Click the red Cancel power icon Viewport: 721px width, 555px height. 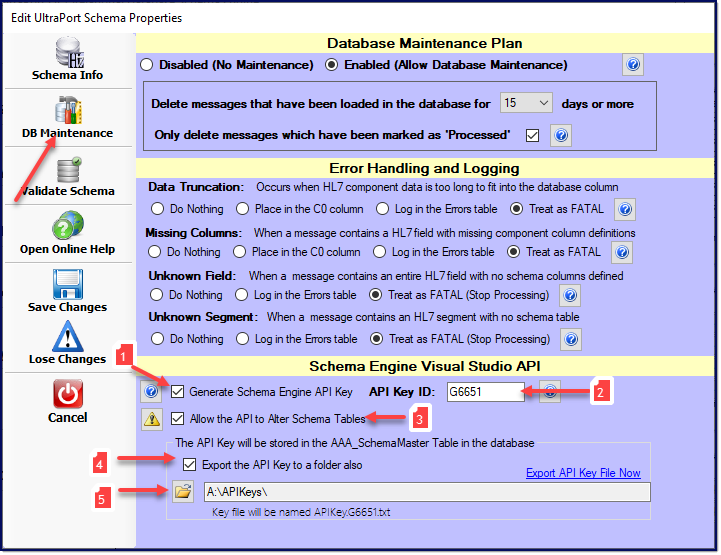68,394
